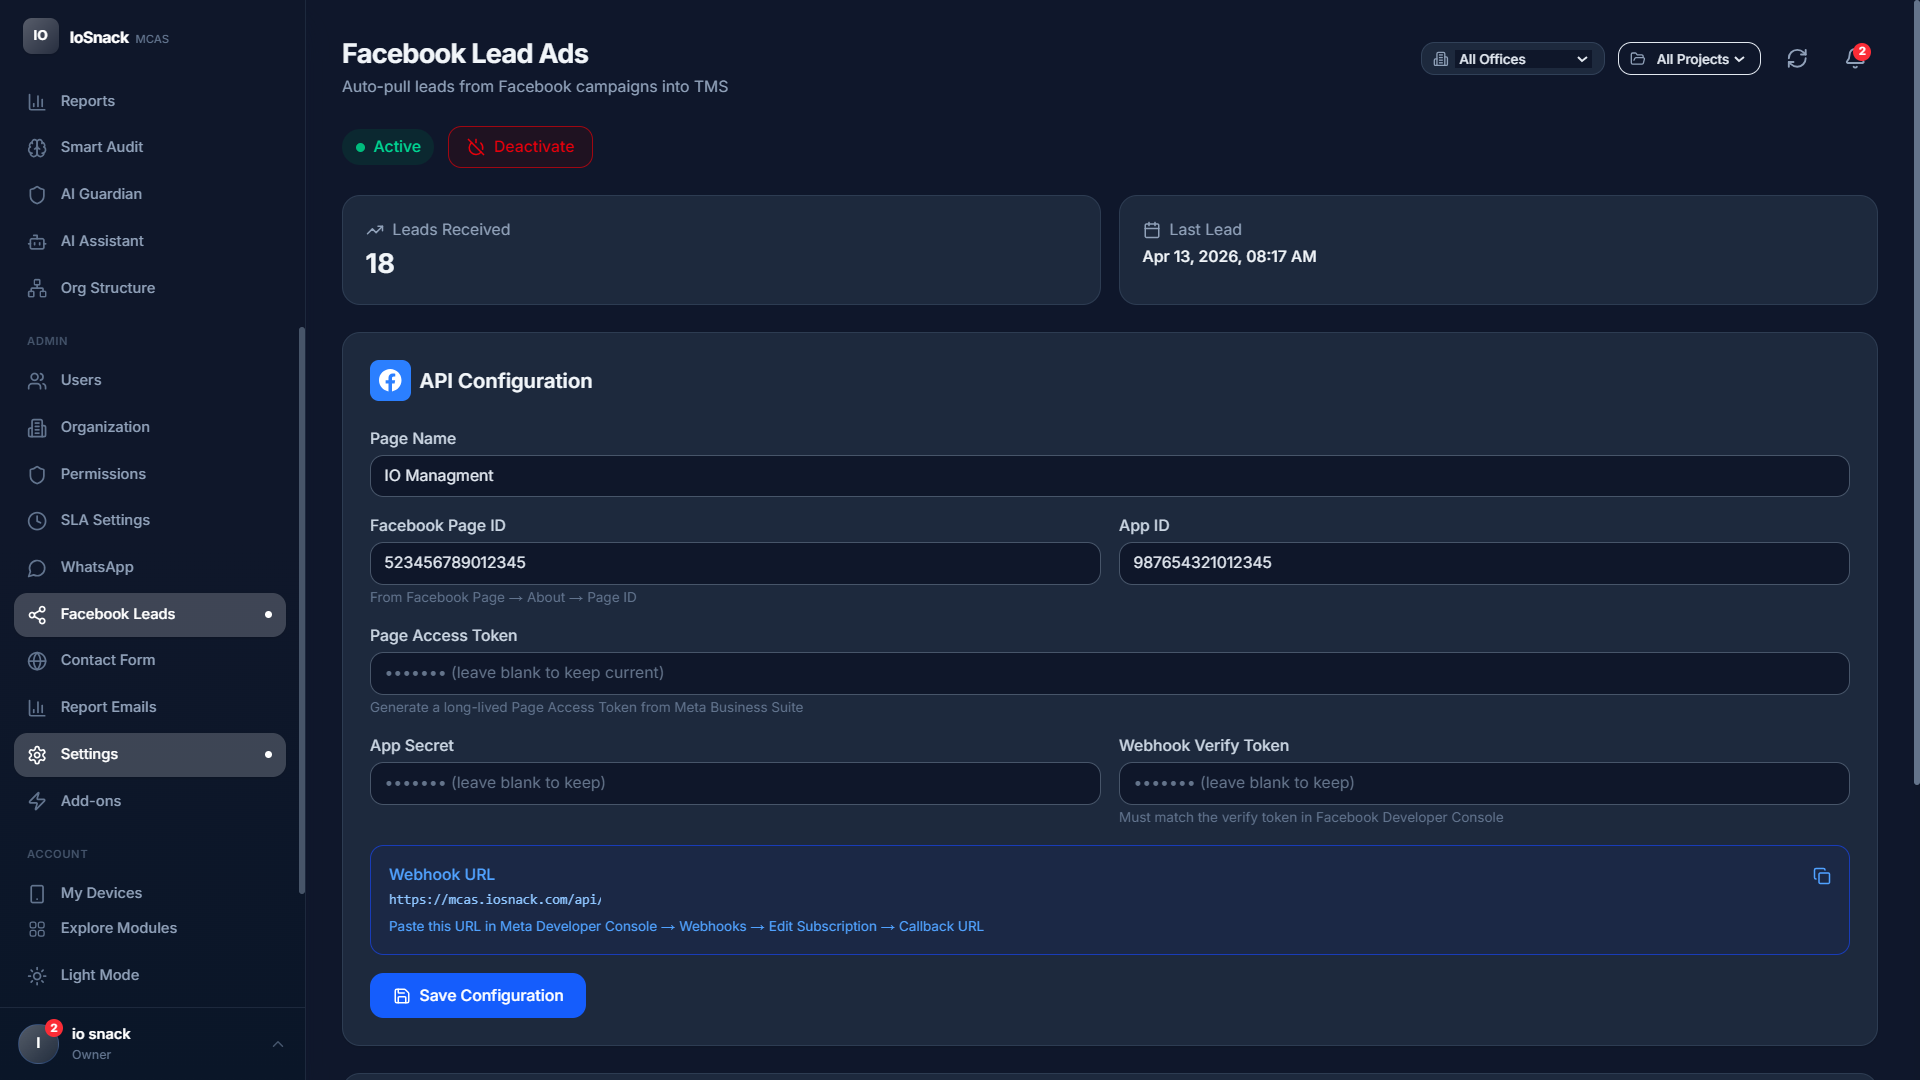Click the Smart Audit brain icon

37,147
